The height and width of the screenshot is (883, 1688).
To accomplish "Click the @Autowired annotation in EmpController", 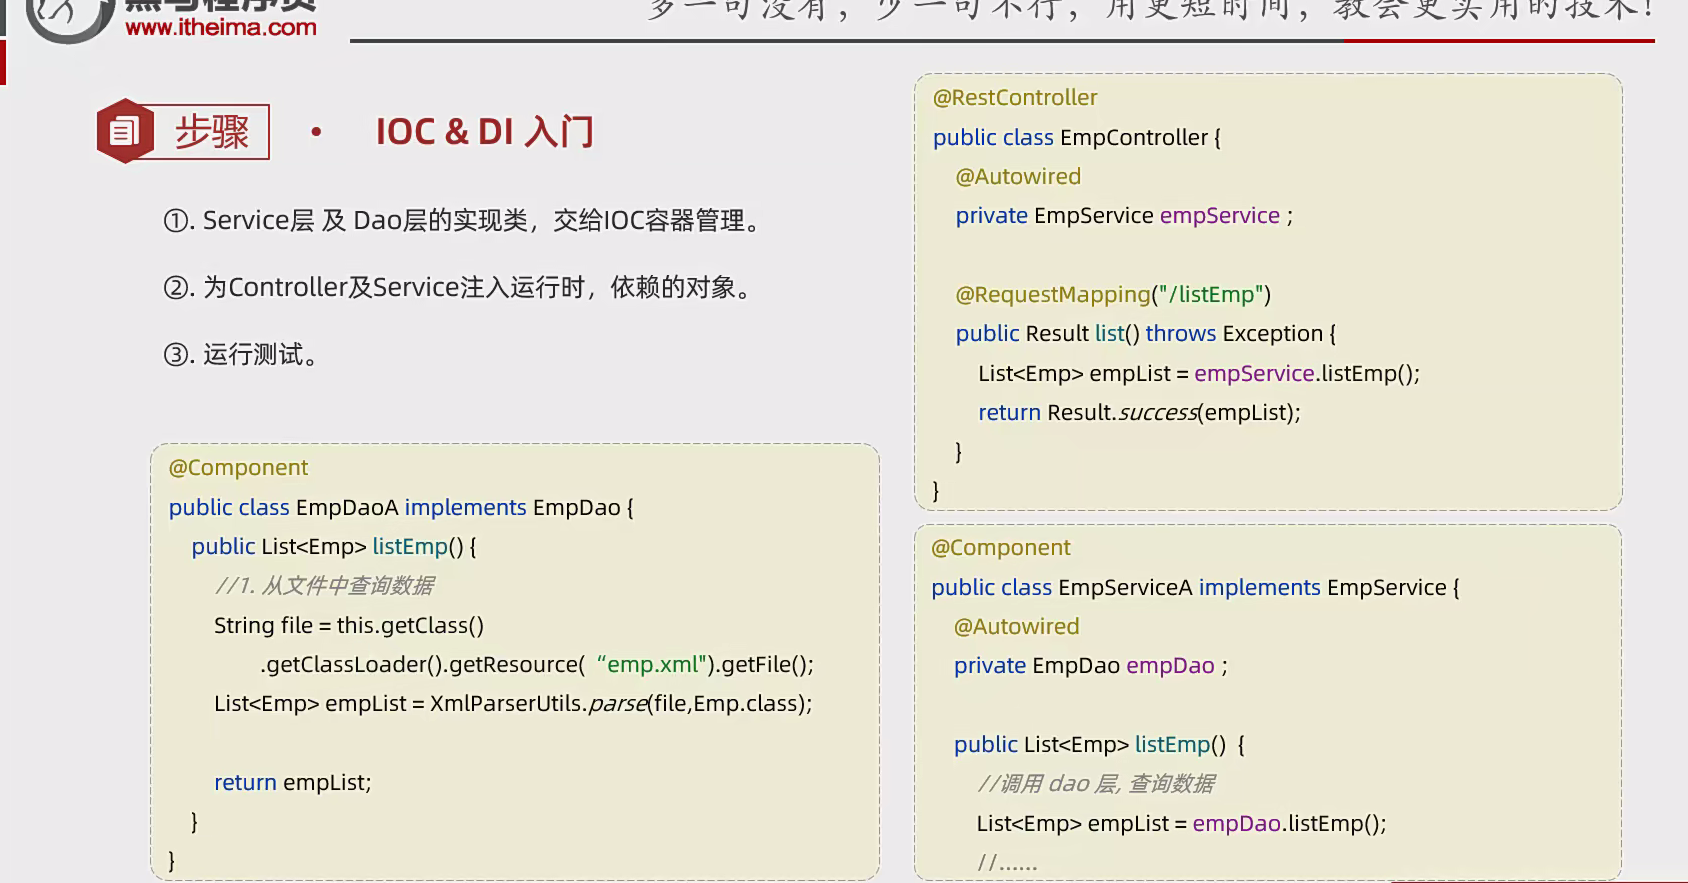I will pyautogui.click(x=1018, y=177).
